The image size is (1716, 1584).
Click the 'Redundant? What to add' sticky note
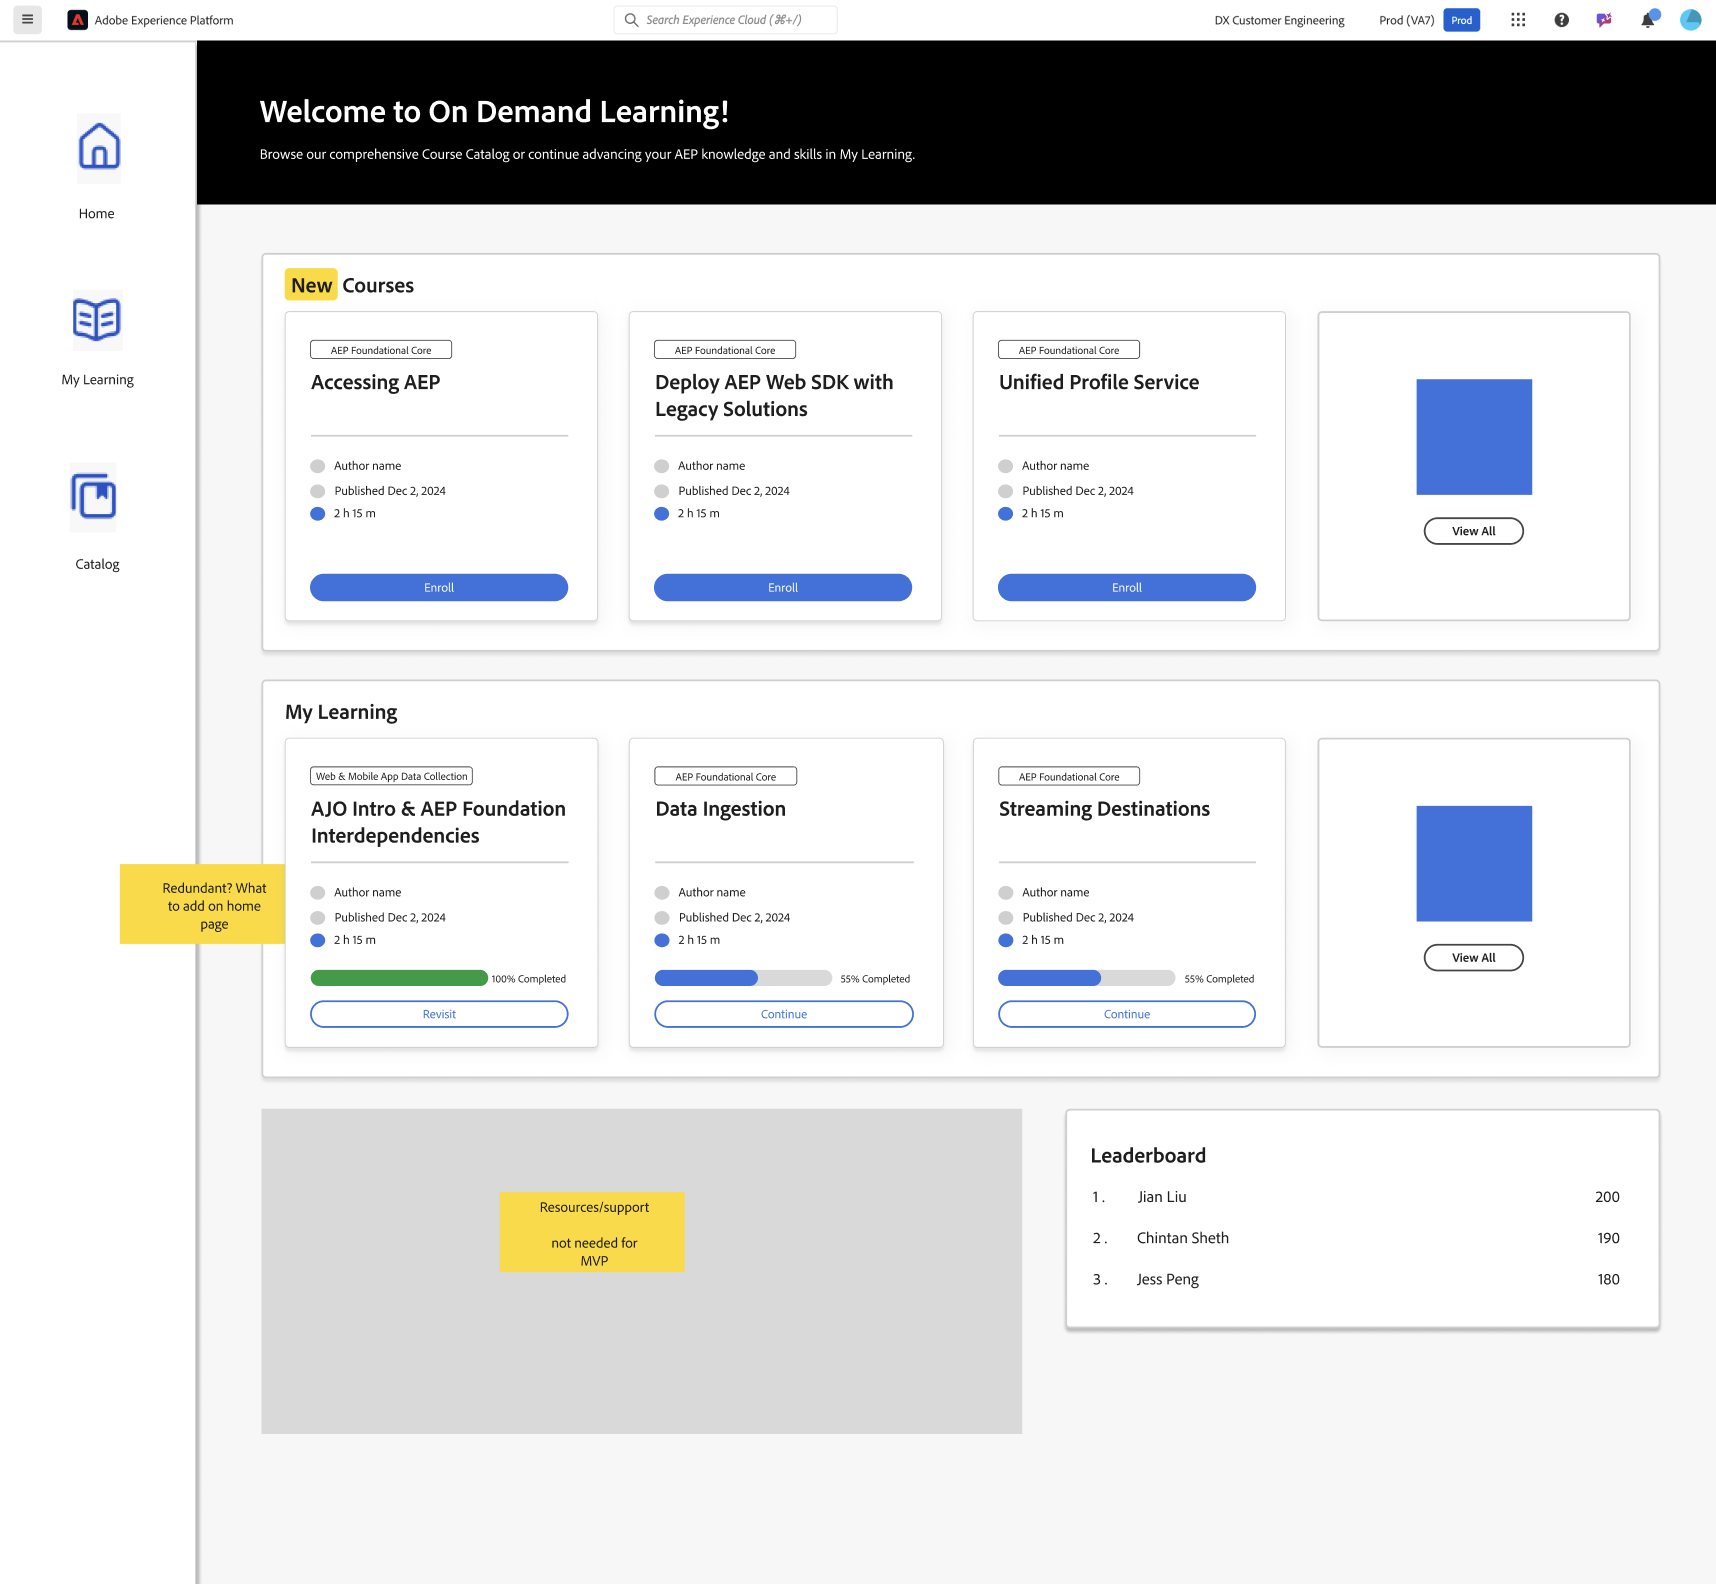click(203, 904)
